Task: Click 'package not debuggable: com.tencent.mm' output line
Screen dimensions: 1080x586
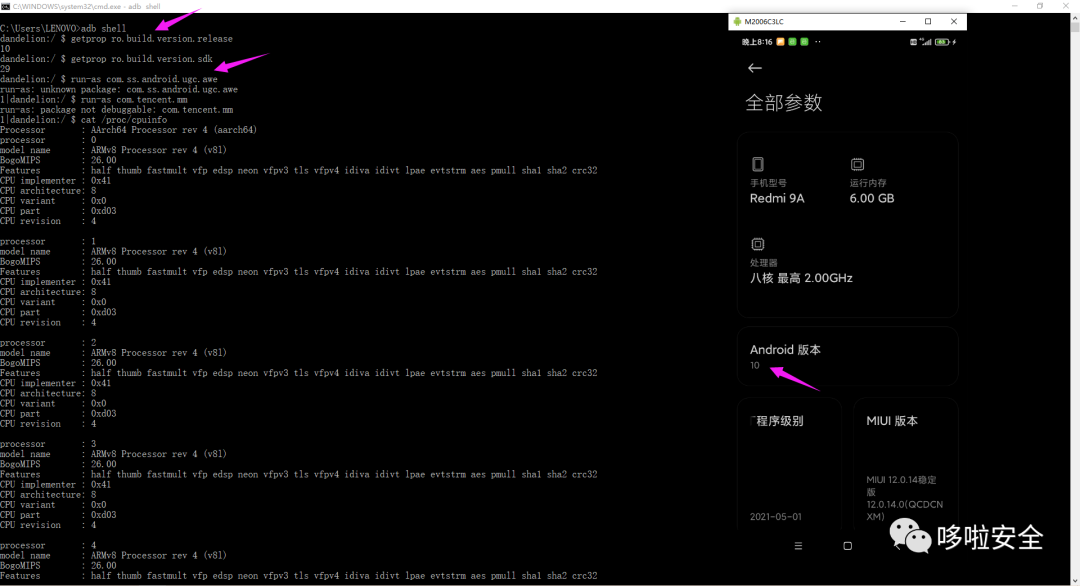Action: [x=116, y=109]
